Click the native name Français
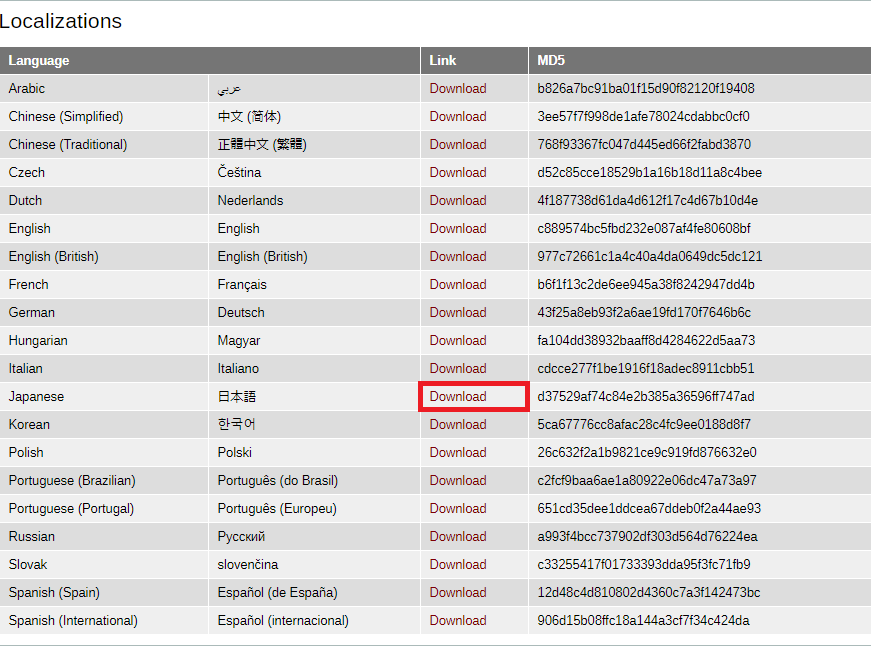This screenshot has width=871, height=646. tap(242, 284)
